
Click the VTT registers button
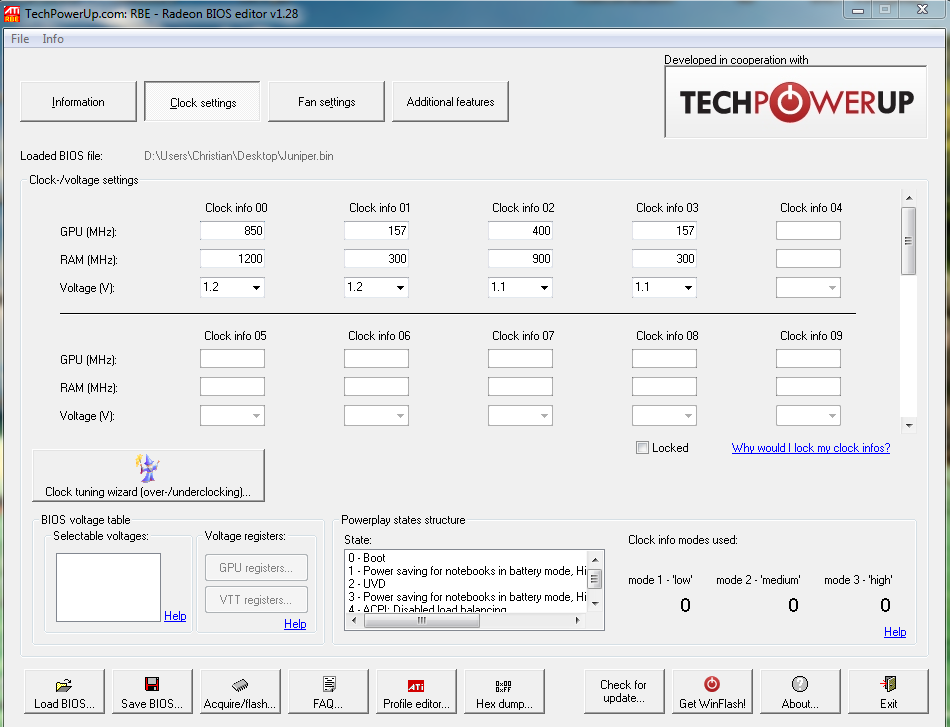point(256,600)
